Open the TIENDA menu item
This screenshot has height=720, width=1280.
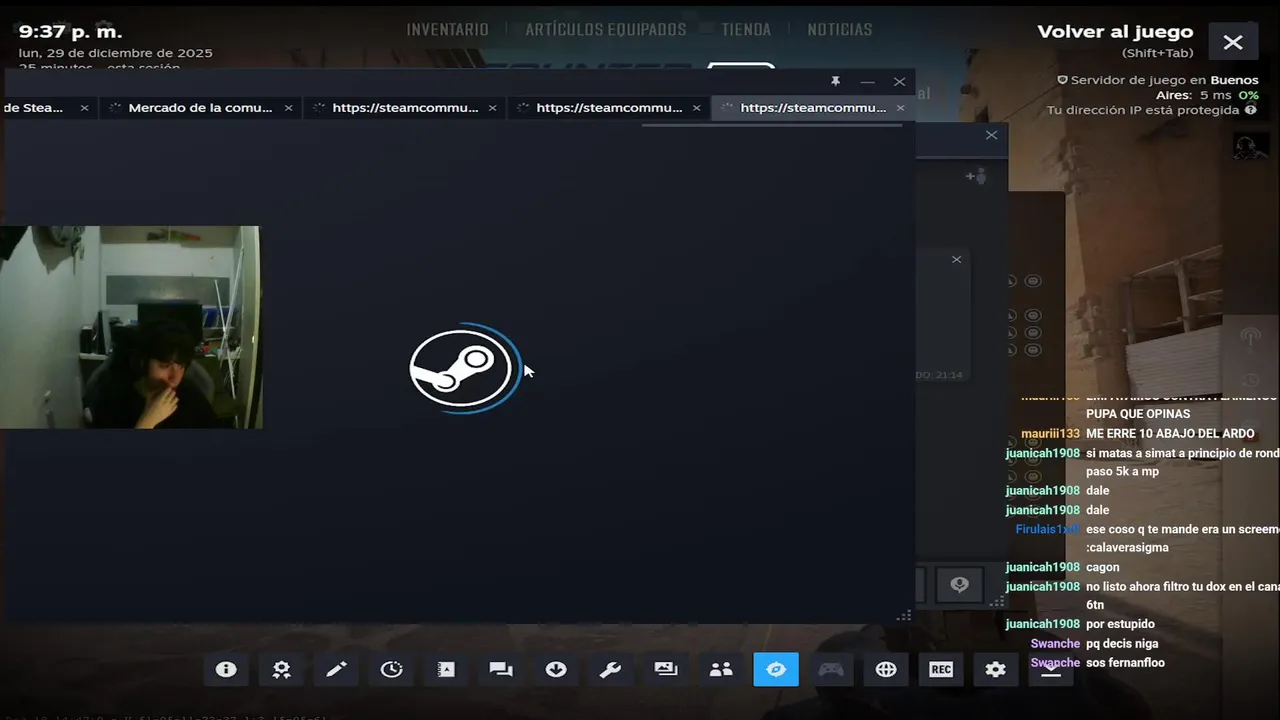[x=746, y=30]
